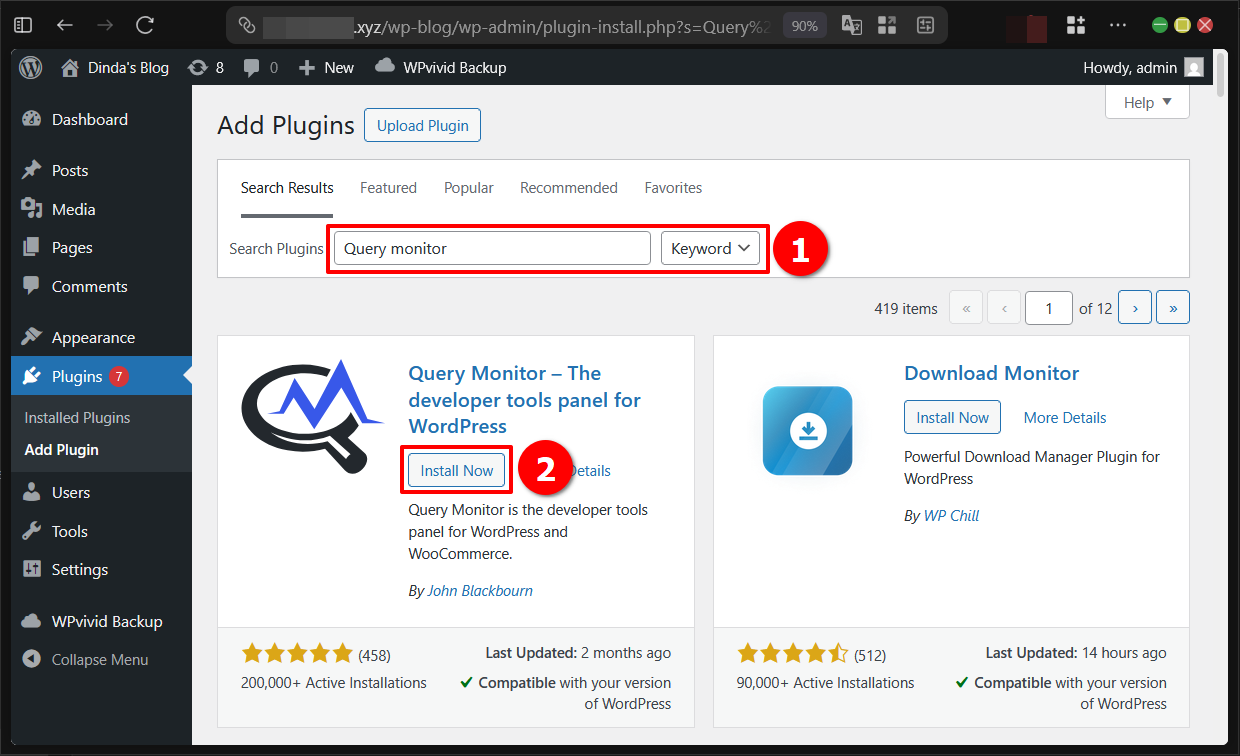The image size is (1240, 756).
Task: Open comments using the speech bubble icon
Action: 256,67
